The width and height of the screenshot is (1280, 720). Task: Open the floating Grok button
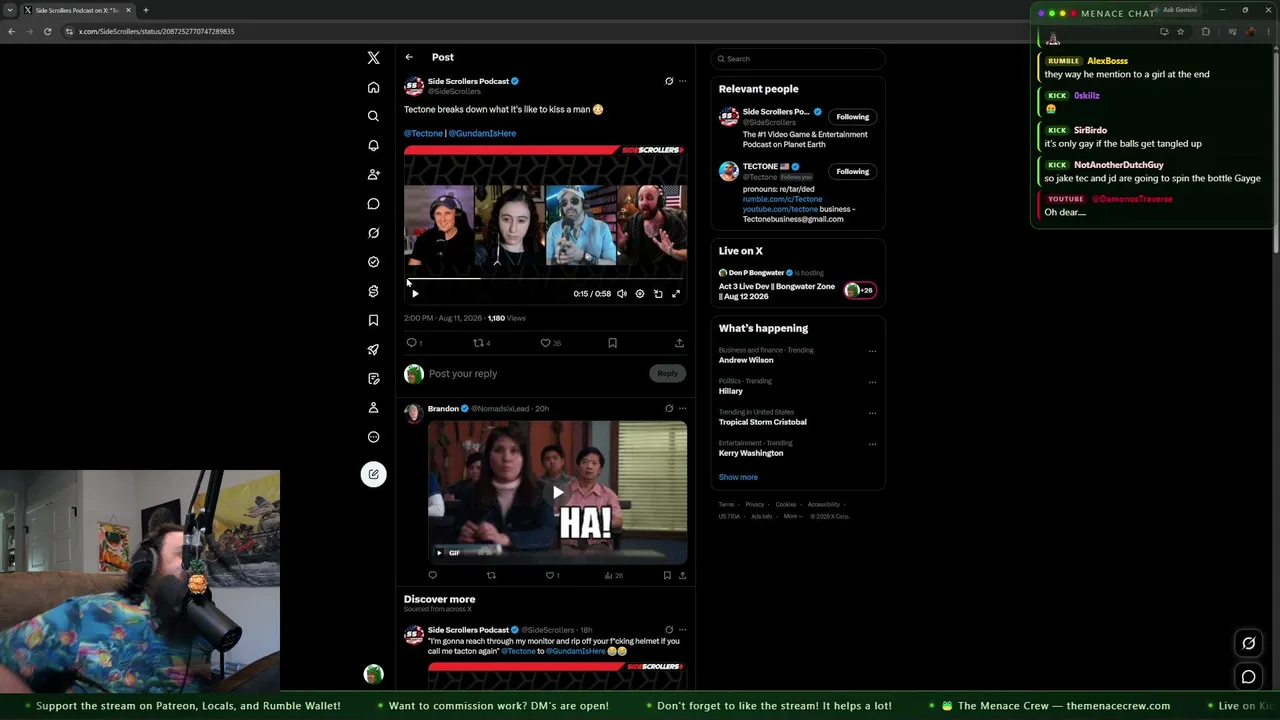(x=1248, y=643)
